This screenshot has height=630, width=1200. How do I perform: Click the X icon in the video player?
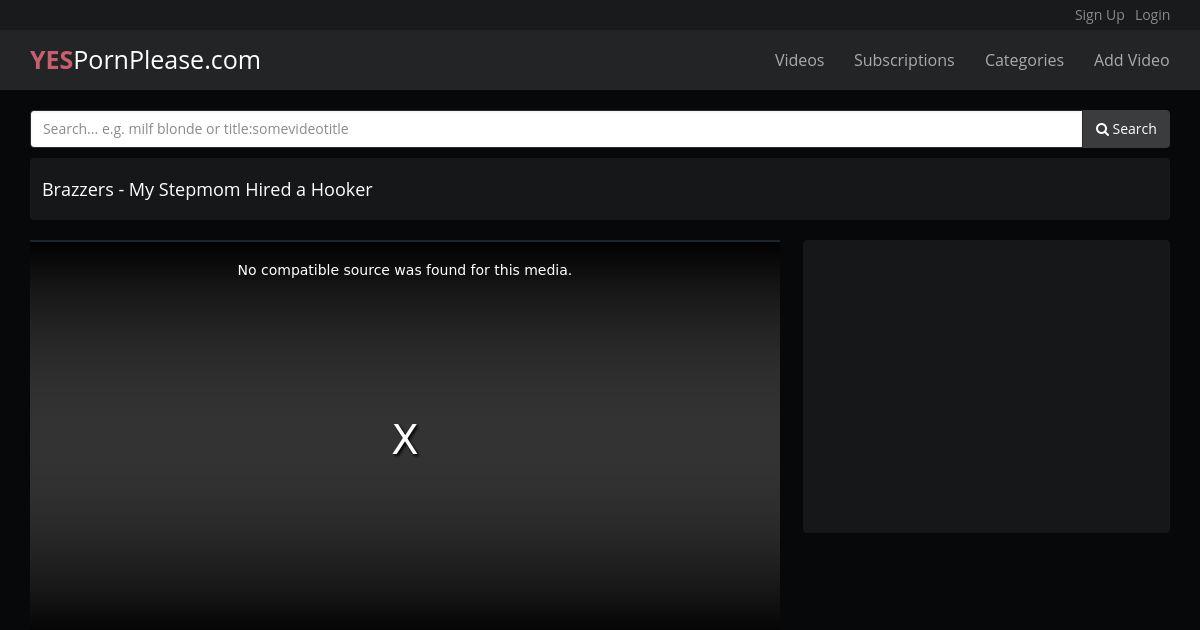pyautogui.click(x=405, y=439)
